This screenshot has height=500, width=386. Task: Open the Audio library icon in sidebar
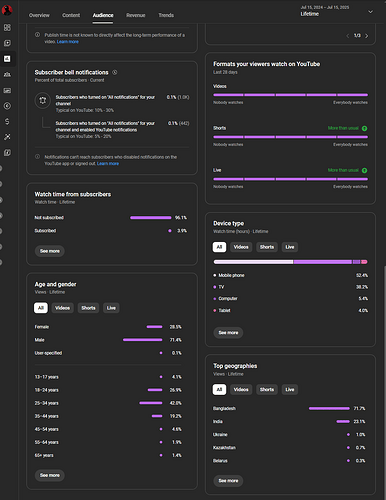point(7,153)
